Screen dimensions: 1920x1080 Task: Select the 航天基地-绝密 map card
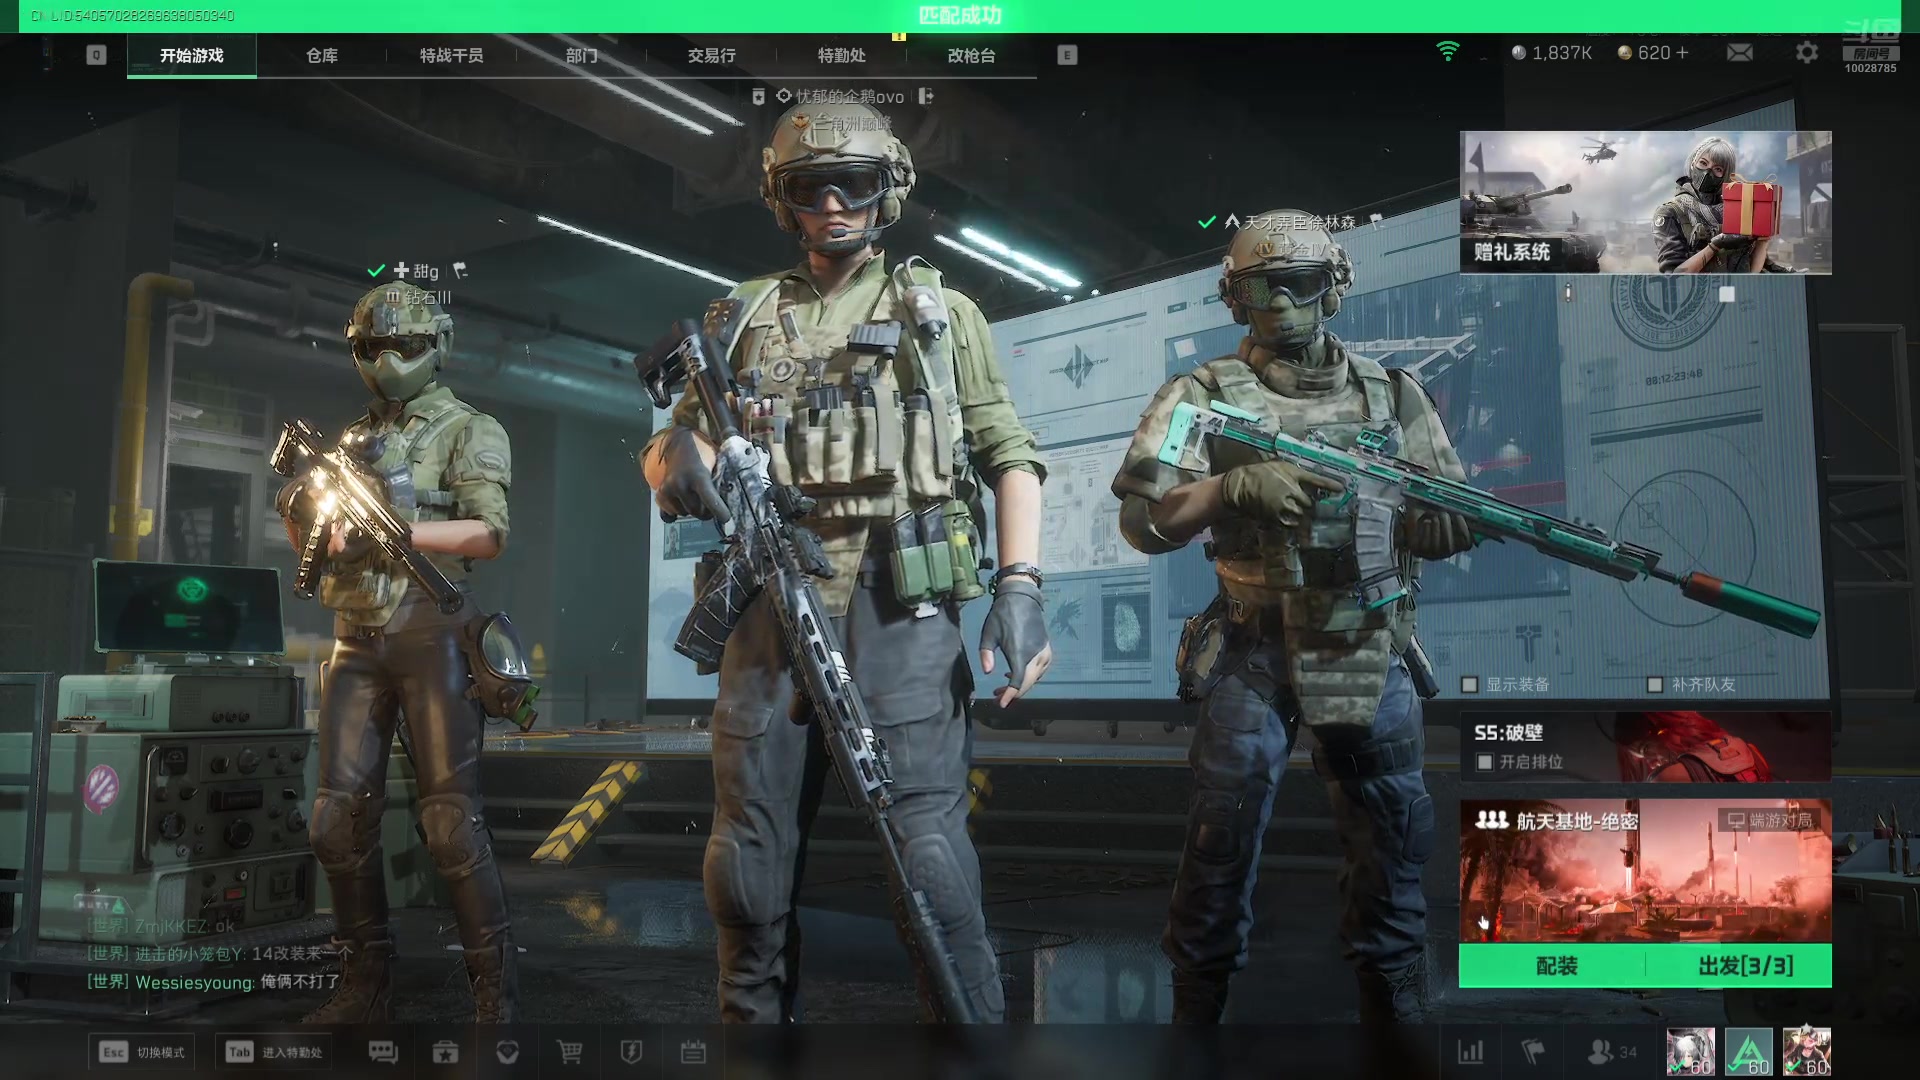pos(1645,870)
